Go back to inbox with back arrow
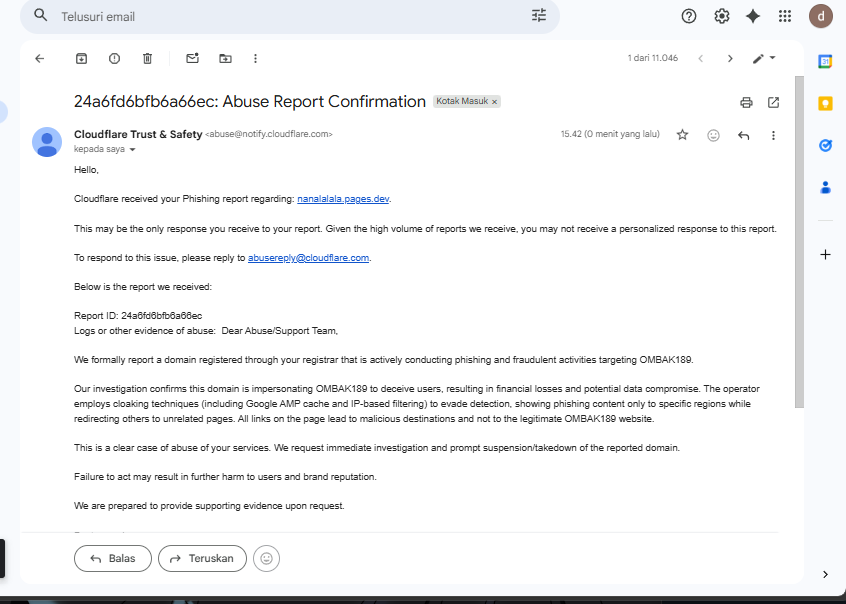The width and height of the screenshot is (846, 604). click(39, 58)
